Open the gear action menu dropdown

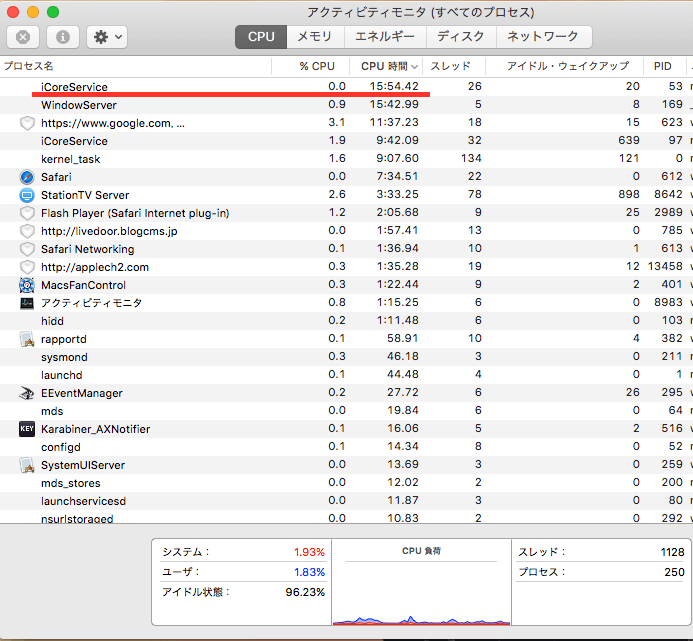107,37
